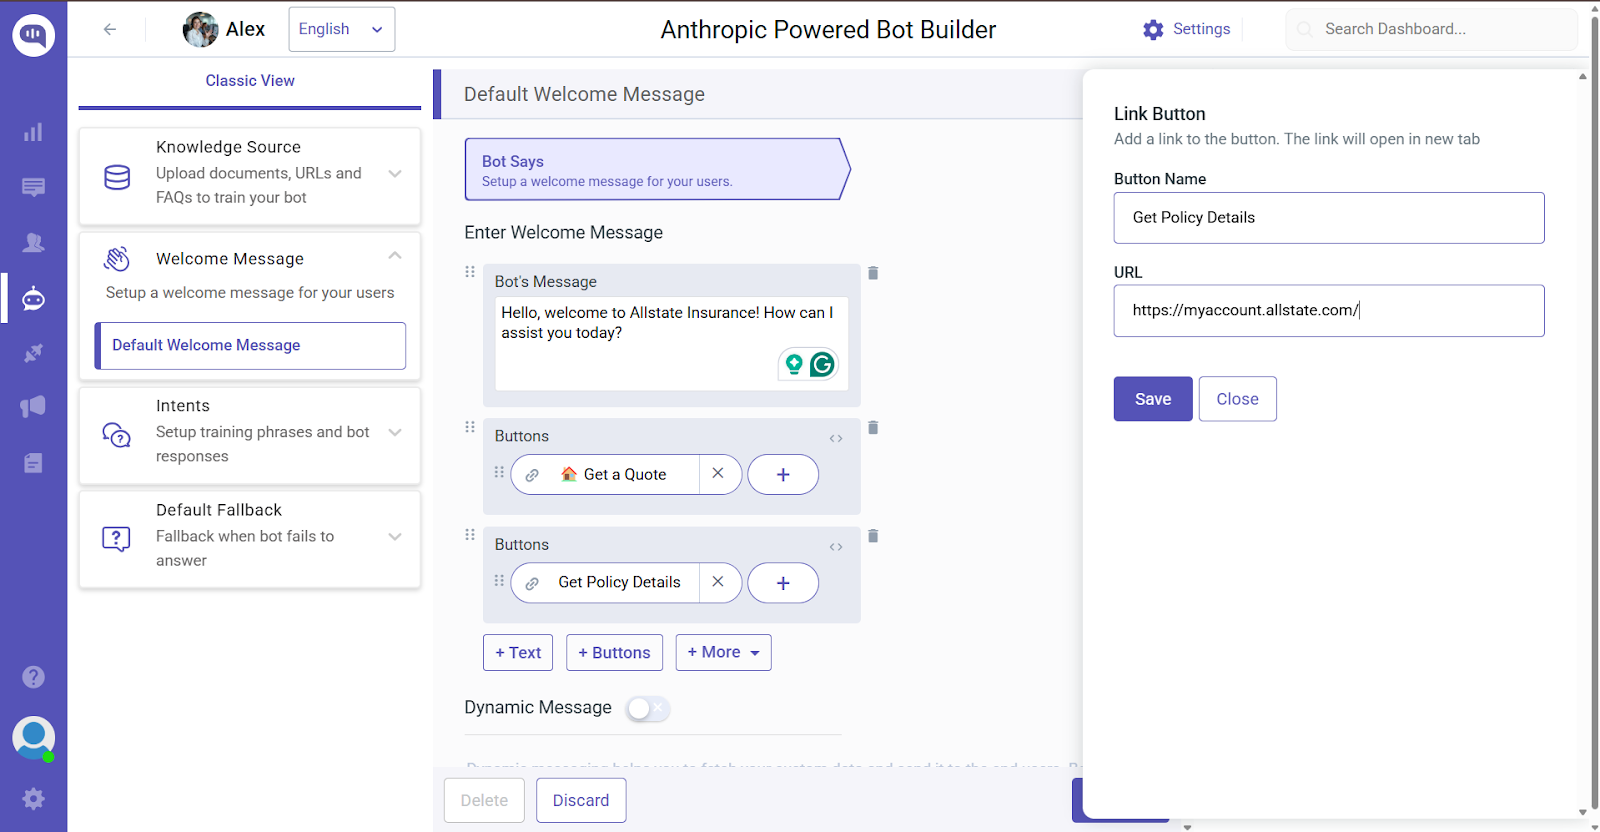The image size is (1600, 832).
Task: Click the Discard button
Action: click(581, 800)
